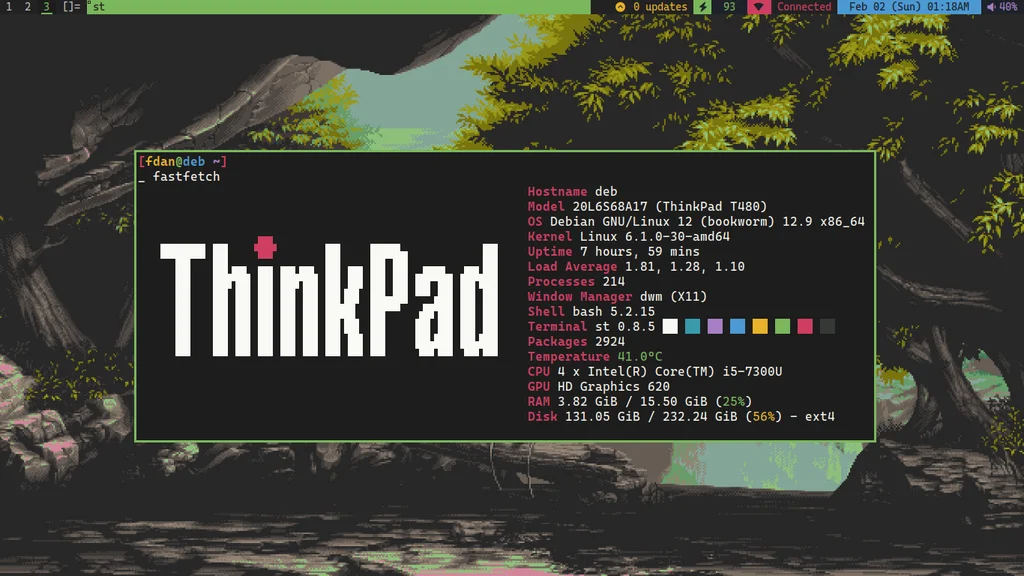Click the Window Manager dwm (X11) line
This screenshot has width=1024, height=576.
tap(617, 296)
